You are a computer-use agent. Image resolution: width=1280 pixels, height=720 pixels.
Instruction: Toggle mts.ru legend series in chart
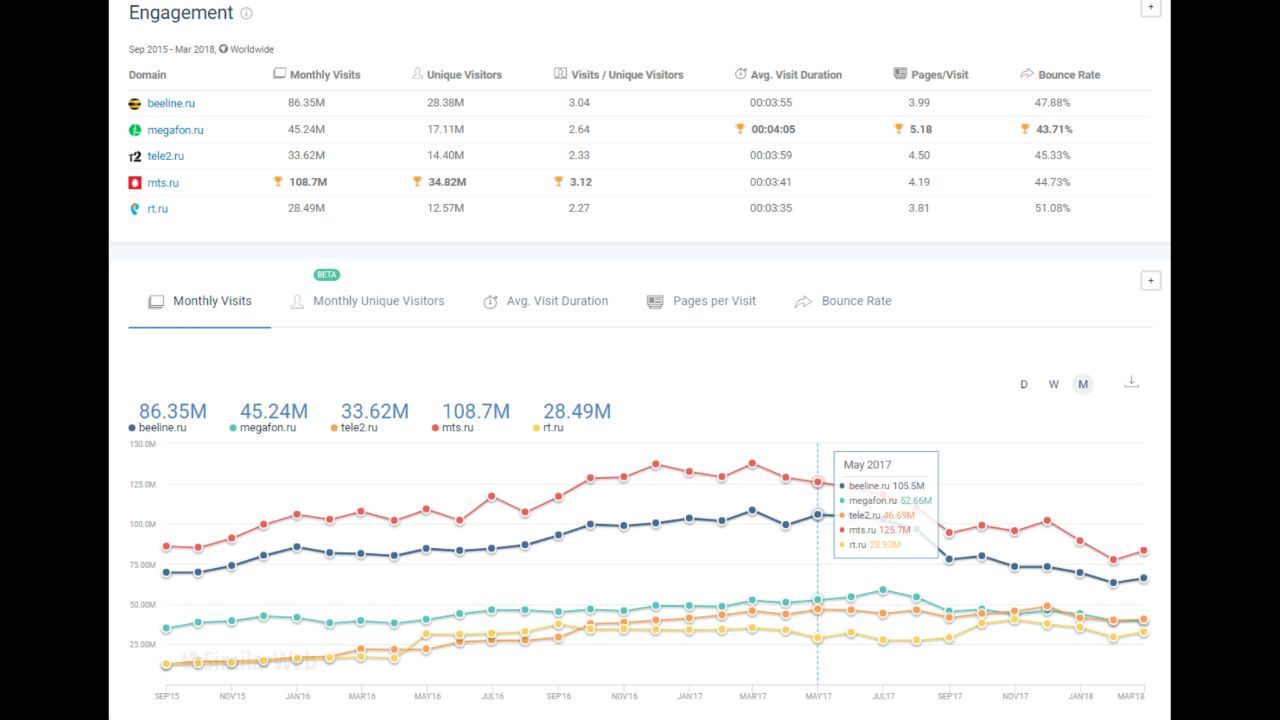(x=453, y=428)
